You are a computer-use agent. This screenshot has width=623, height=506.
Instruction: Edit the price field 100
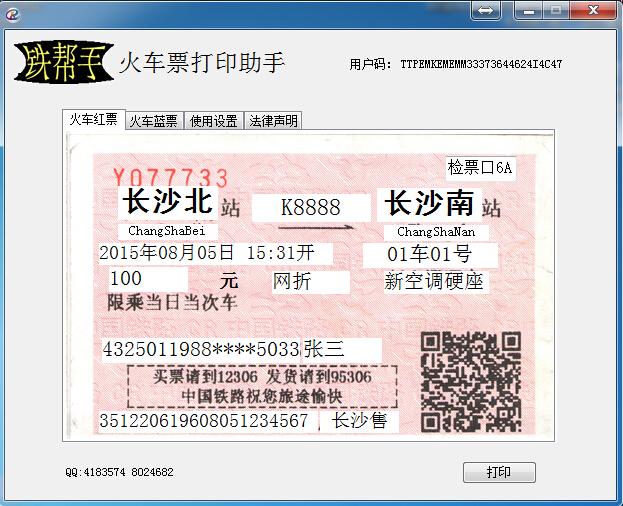148,279
